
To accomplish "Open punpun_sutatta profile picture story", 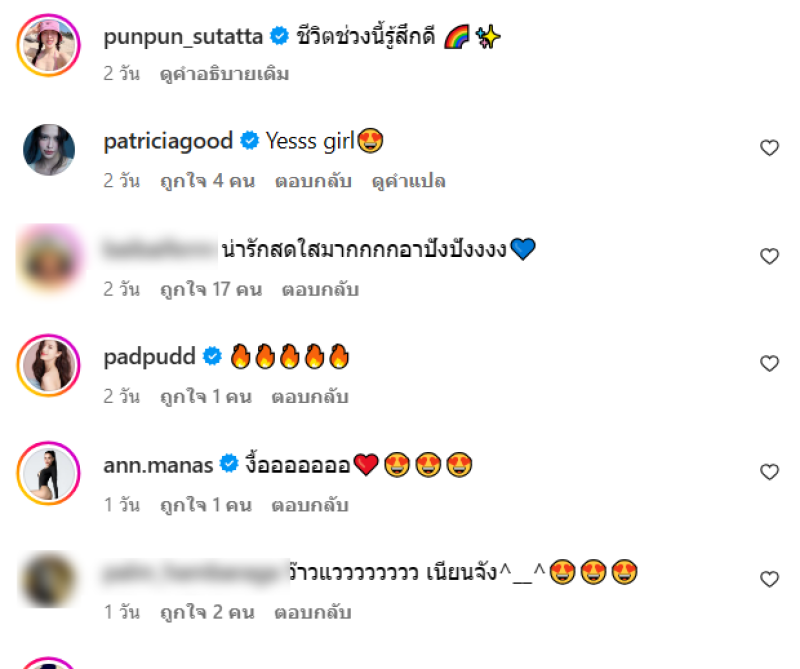I will click(x=48, y=45).
